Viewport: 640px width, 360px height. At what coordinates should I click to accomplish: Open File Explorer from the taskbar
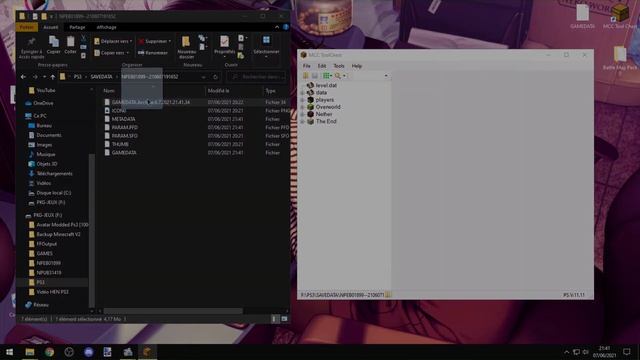point(30,352)
